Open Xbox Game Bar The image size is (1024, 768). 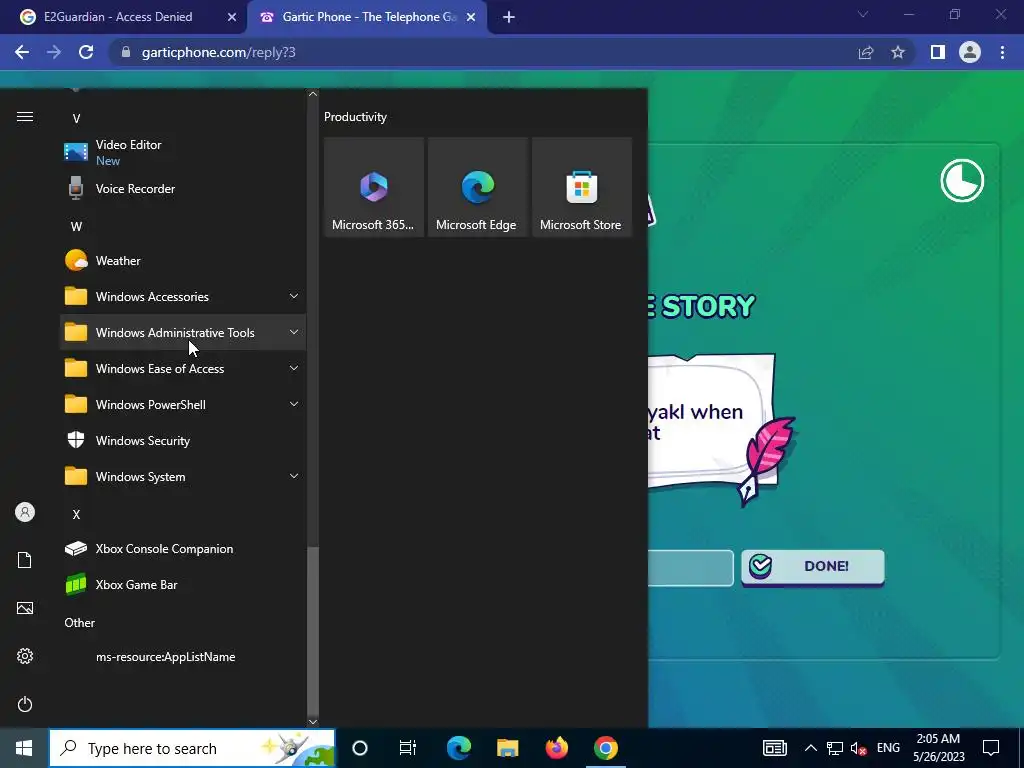(x=183, y=584)
